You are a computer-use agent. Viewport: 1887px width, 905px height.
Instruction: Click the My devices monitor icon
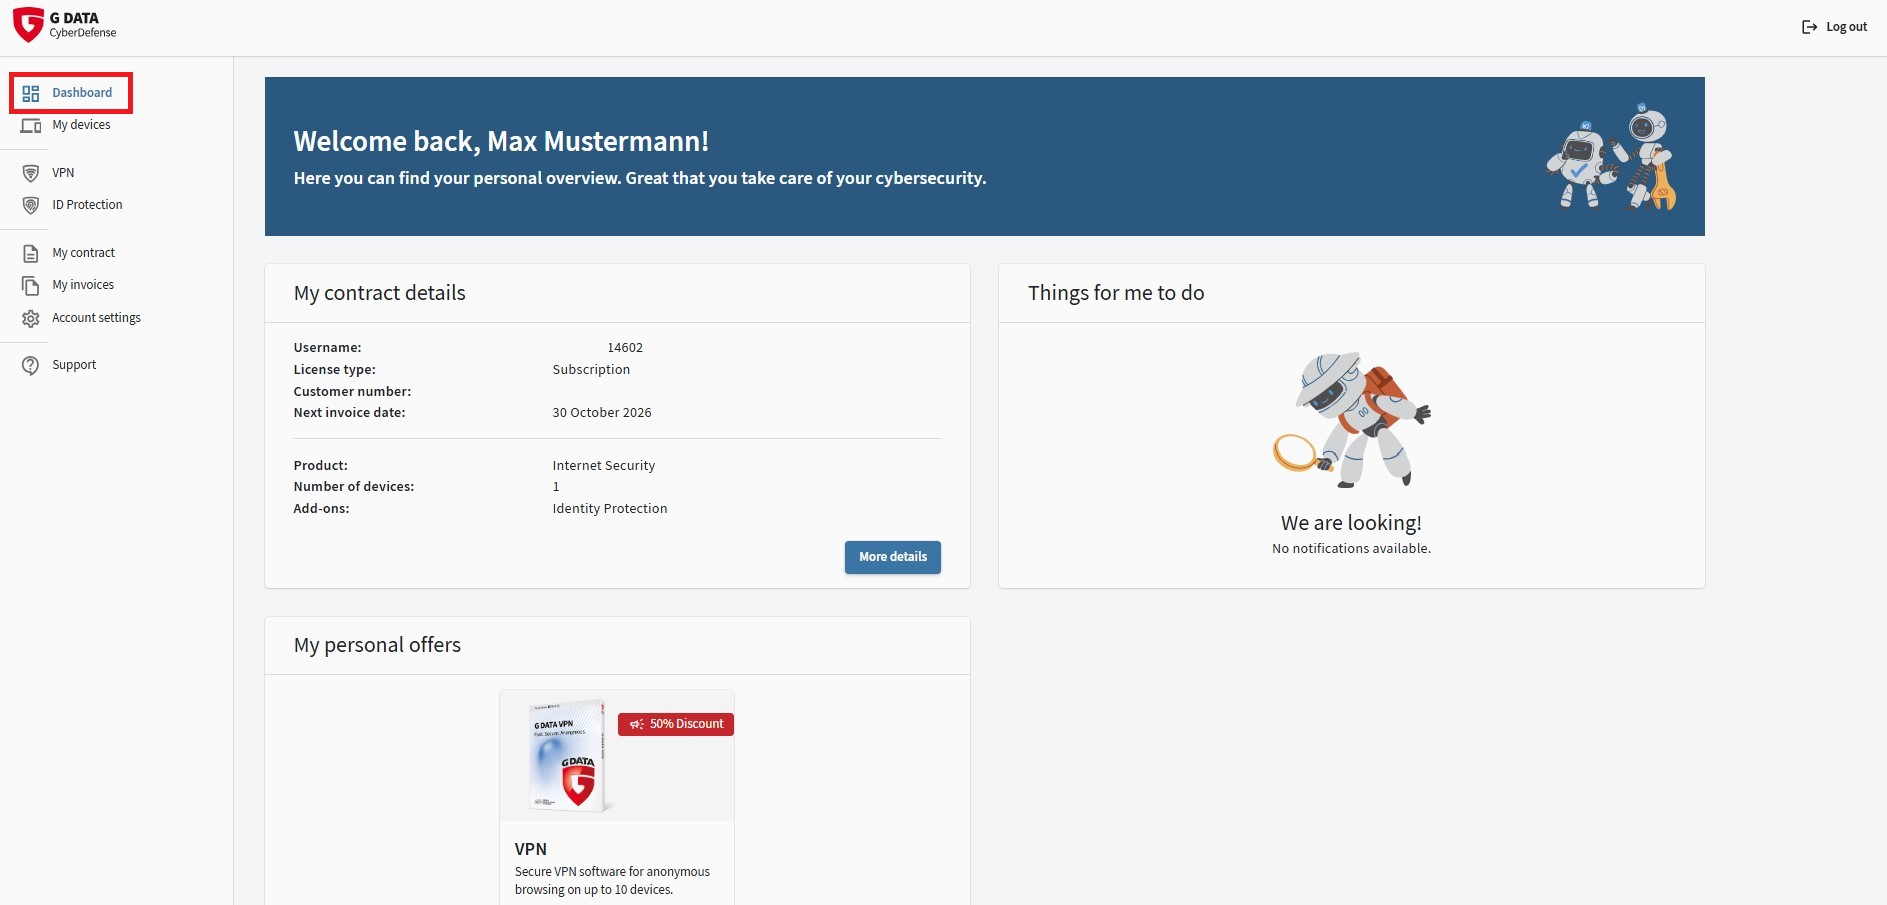tap(31, 126)
